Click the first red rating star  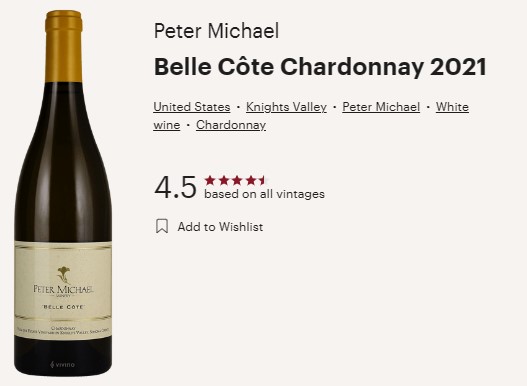(210, 181)
